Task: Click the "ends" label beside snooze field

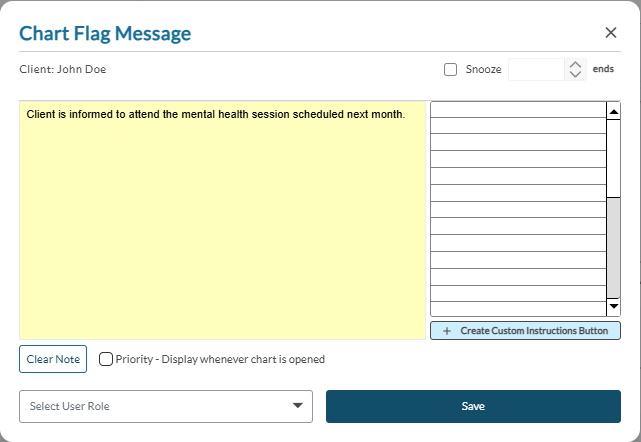Action: click(603, 70)
